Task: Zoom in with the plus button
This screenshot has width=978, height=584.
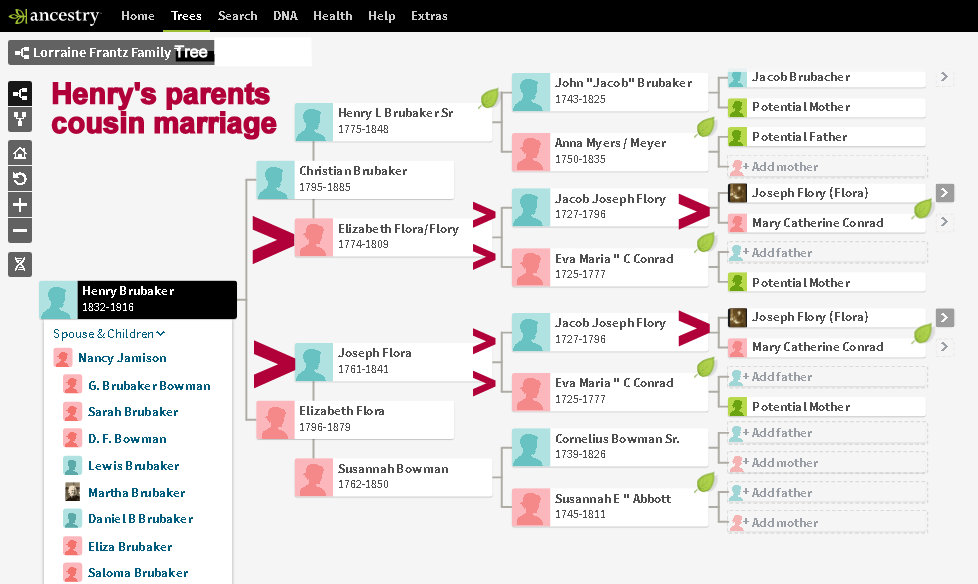Action: pyautogui.click(x=20, y=205)
